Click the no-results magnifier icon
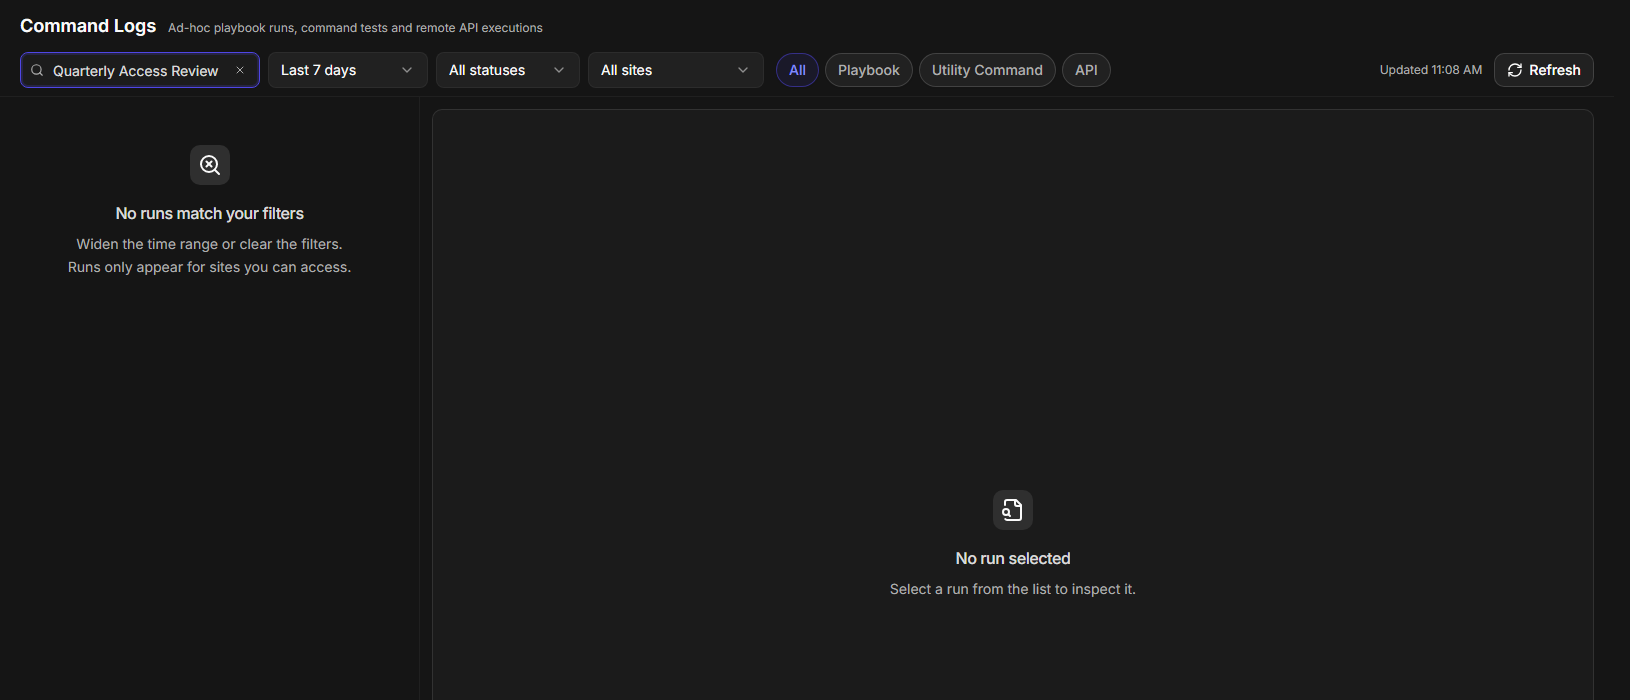Image resolution: width=1630 pixels, height=700 pixels. [x=210, y=165]
